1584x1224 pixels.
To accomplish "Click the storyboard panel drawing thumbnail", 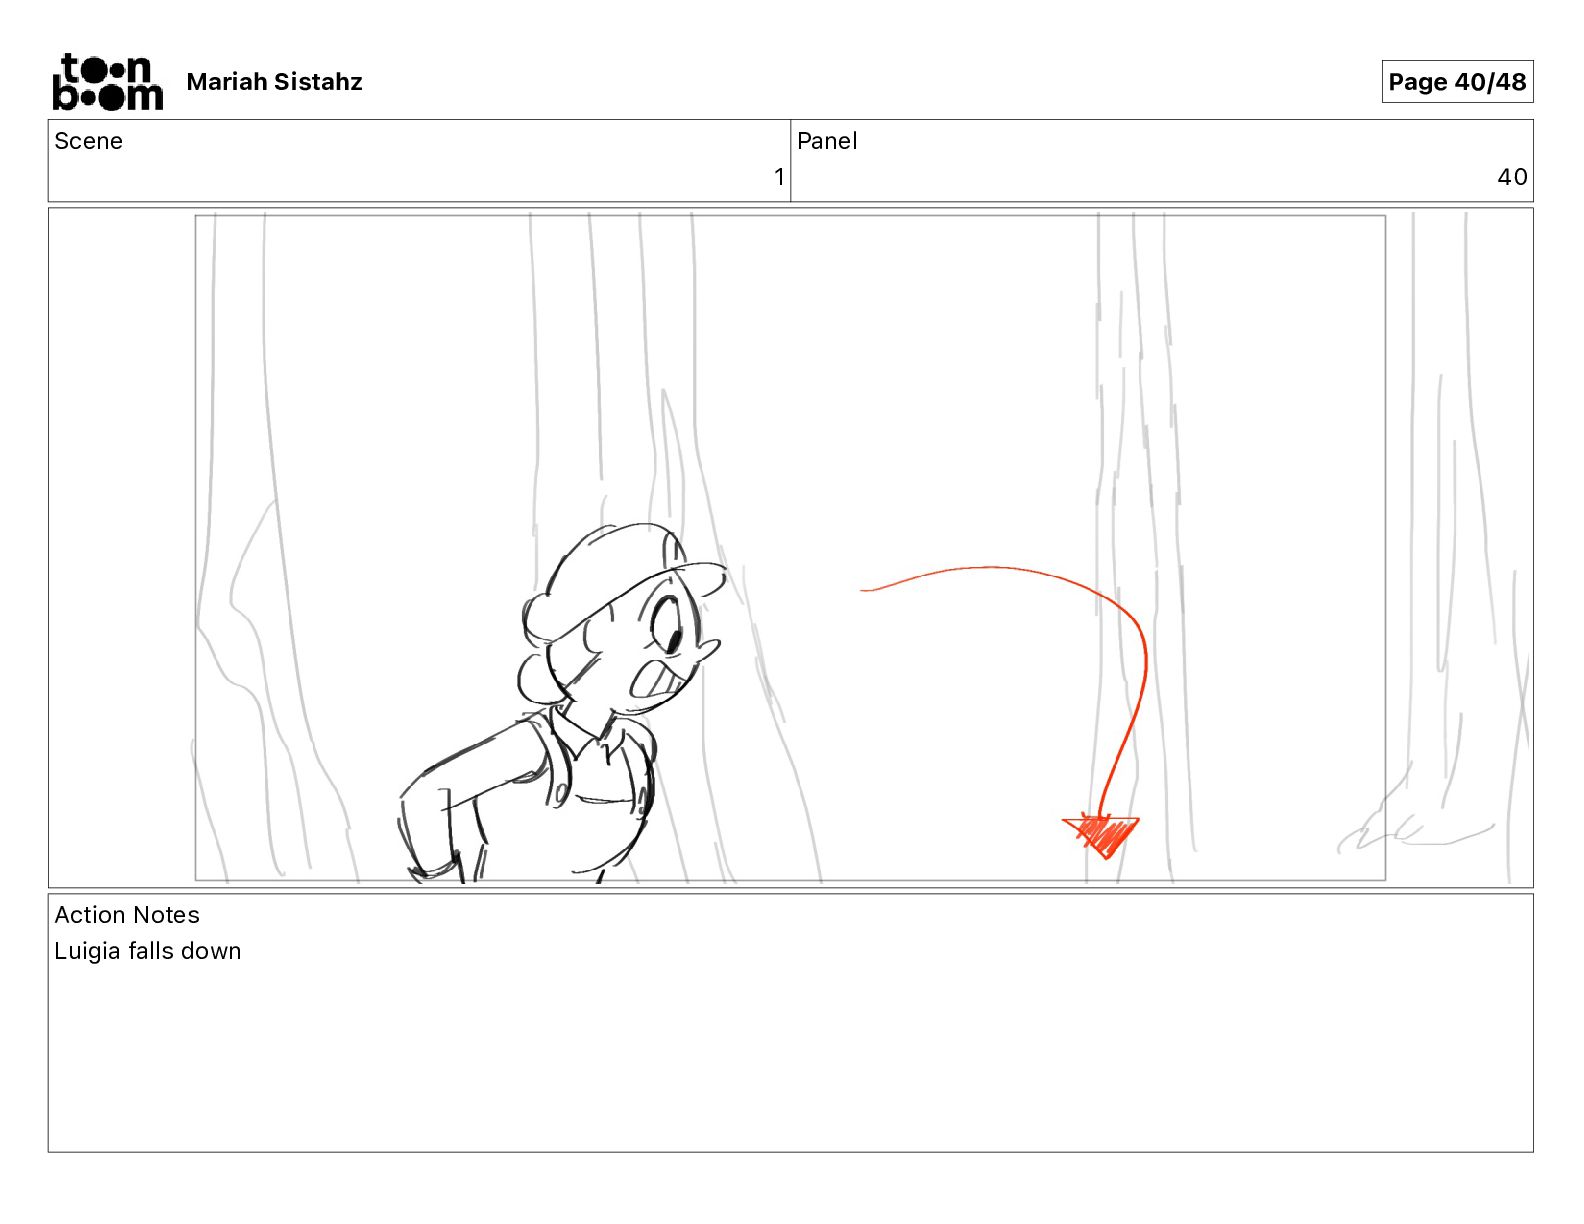I will click(x=790, y=547).
